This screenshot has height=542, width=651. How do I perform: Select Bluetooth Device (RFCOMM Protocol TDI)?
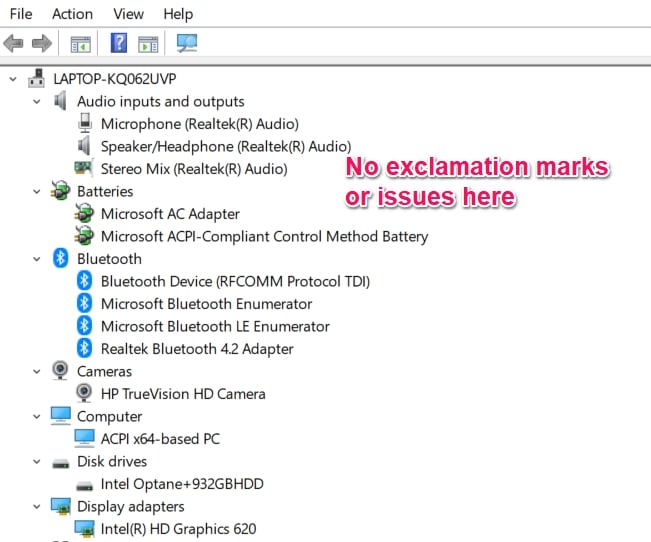click(x=235, y=281)
